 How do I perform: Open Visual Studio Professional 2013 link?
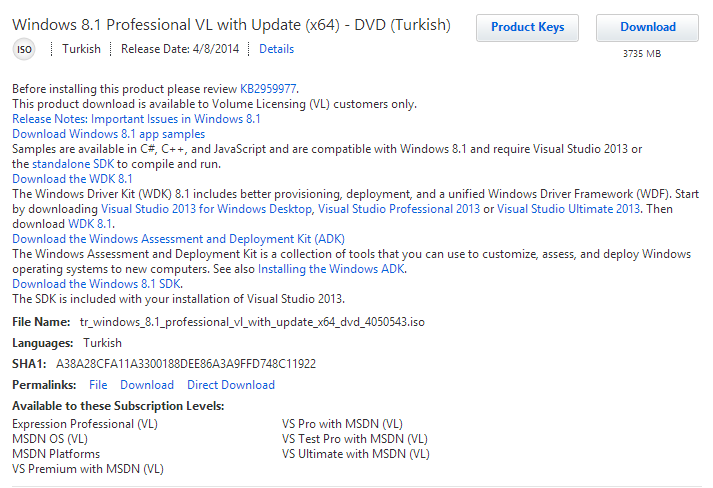point(399,209)
